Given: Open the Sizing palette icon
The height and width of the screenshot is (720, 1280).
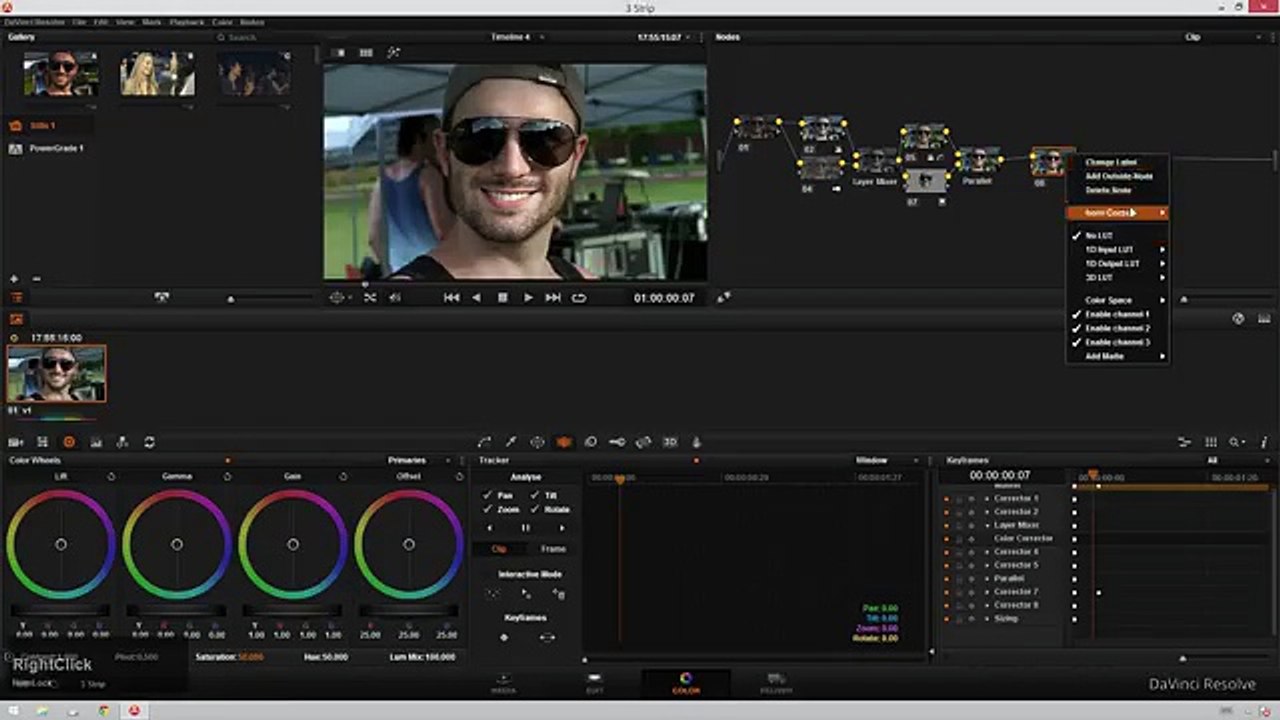Looking at the screenshot, I should click(643, 442).
